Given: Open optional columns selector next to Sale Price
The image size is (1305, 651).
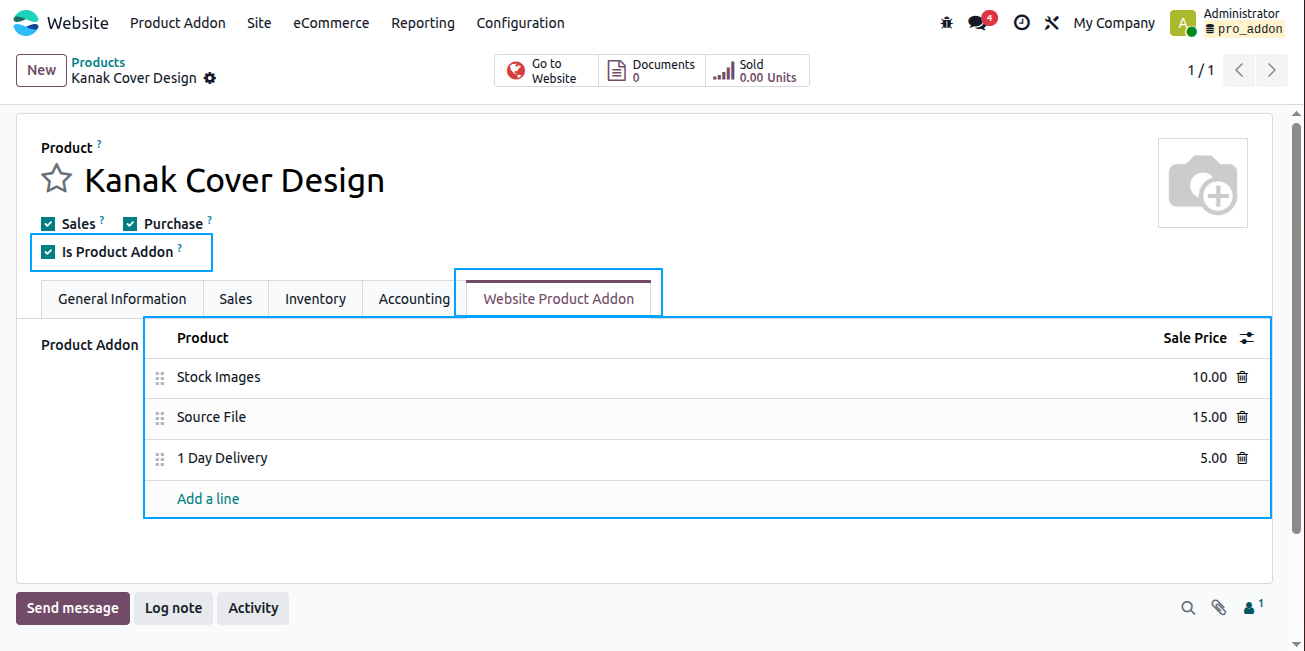Looking at the screenshot, I should coord(1246,338).
